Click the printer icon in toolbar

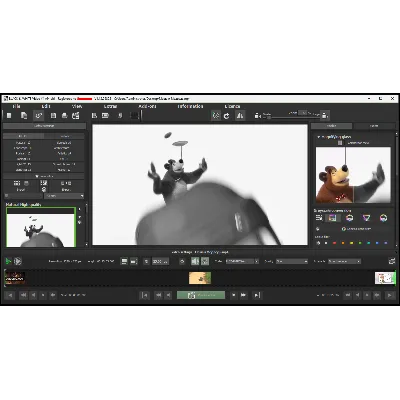(x=65, y=115)
